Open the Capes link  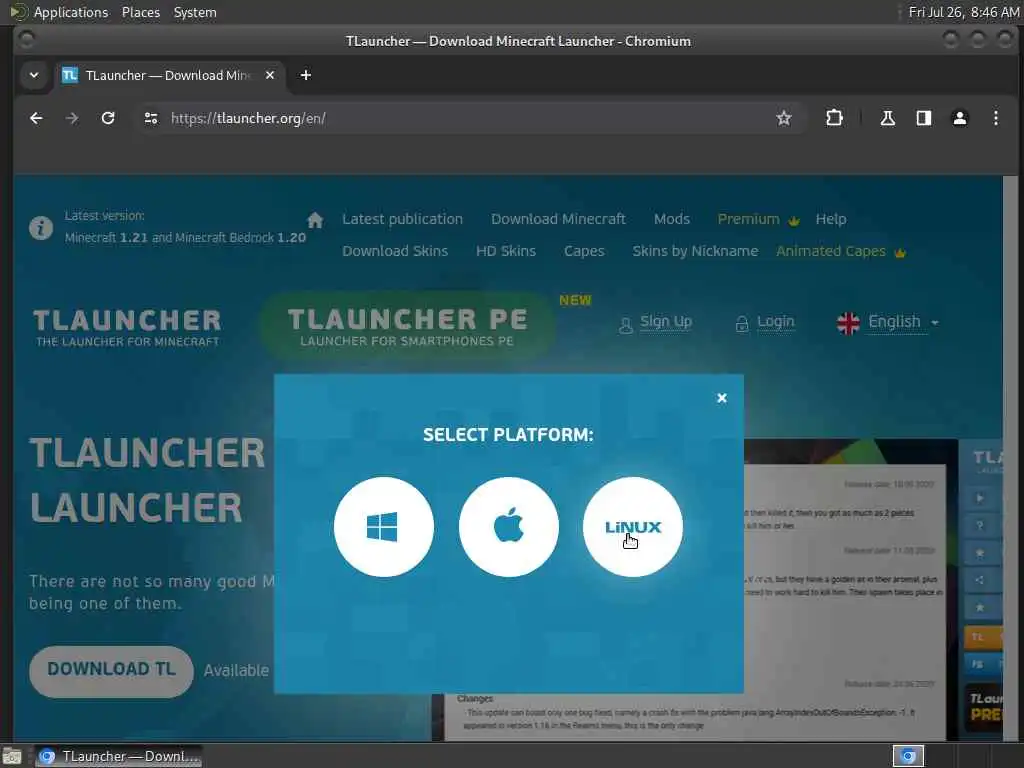(584, 251)
